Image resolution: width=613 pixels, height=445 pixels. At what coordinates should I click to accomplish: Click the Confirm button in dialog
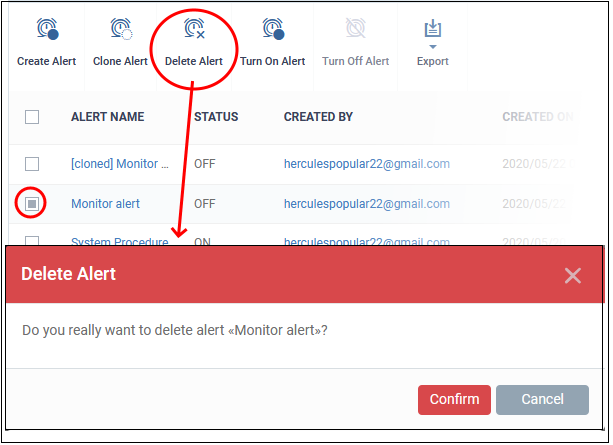(454, 400)
